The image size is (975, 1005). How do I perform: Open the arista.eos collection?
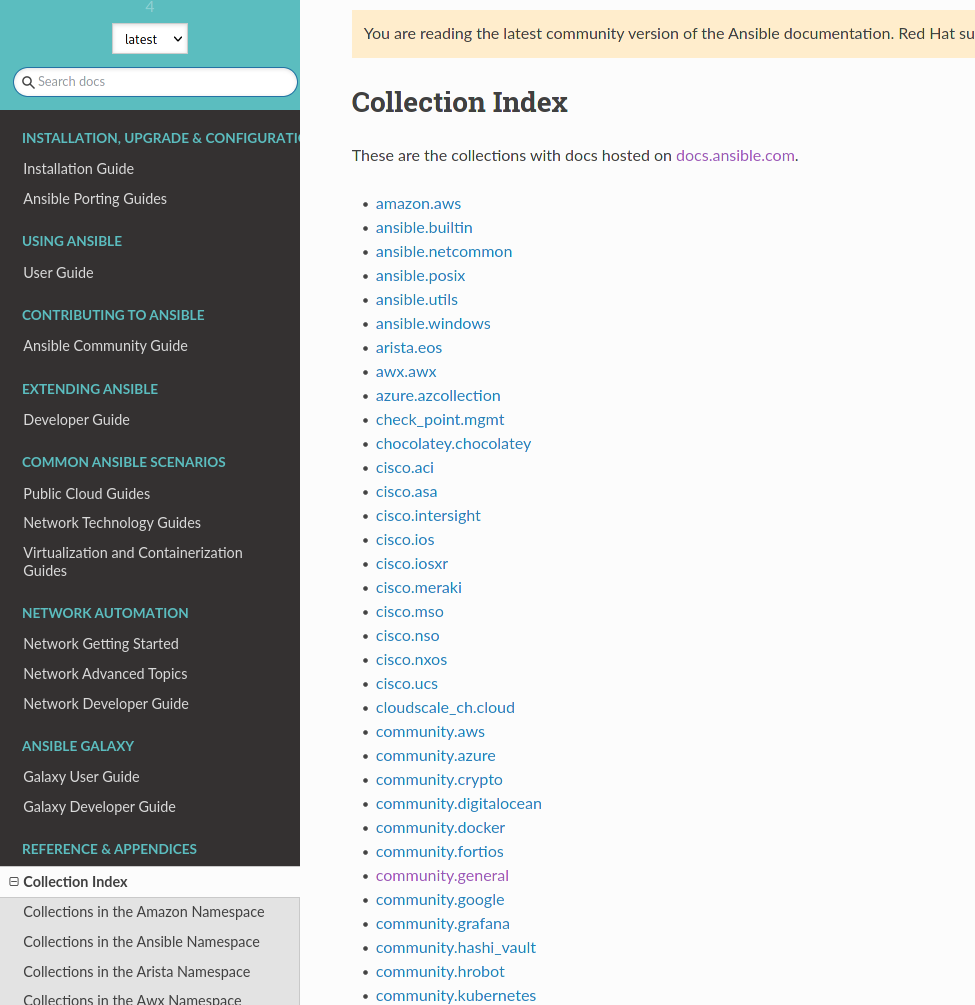408,348
